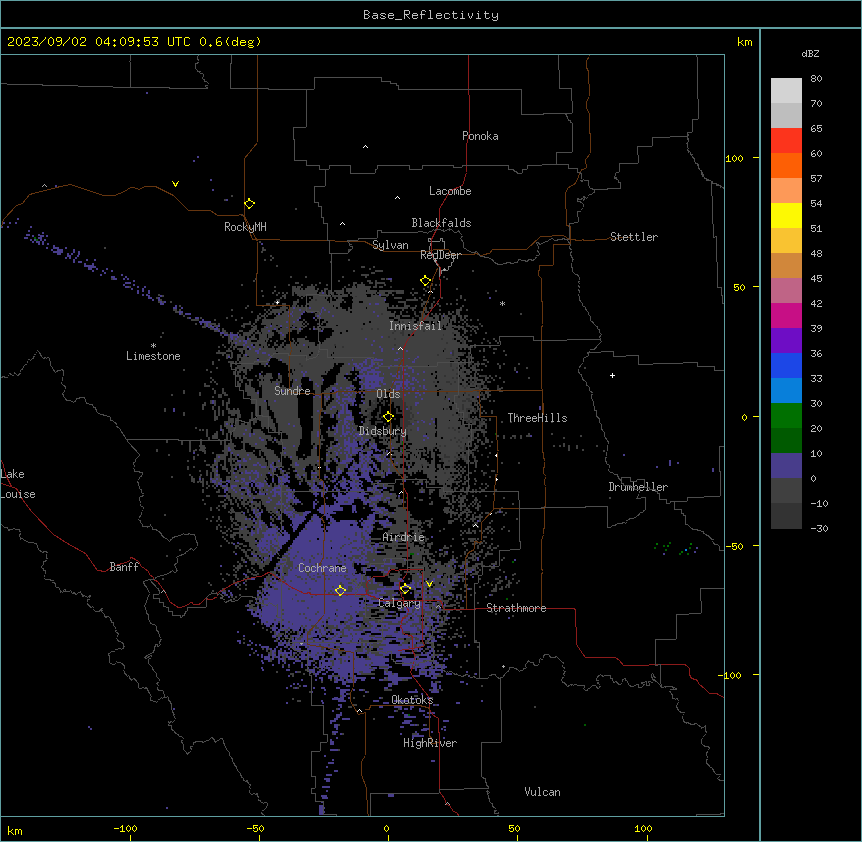Click the RockyMH label
Viewport: 862px width, 842px height.
[245, 227]
